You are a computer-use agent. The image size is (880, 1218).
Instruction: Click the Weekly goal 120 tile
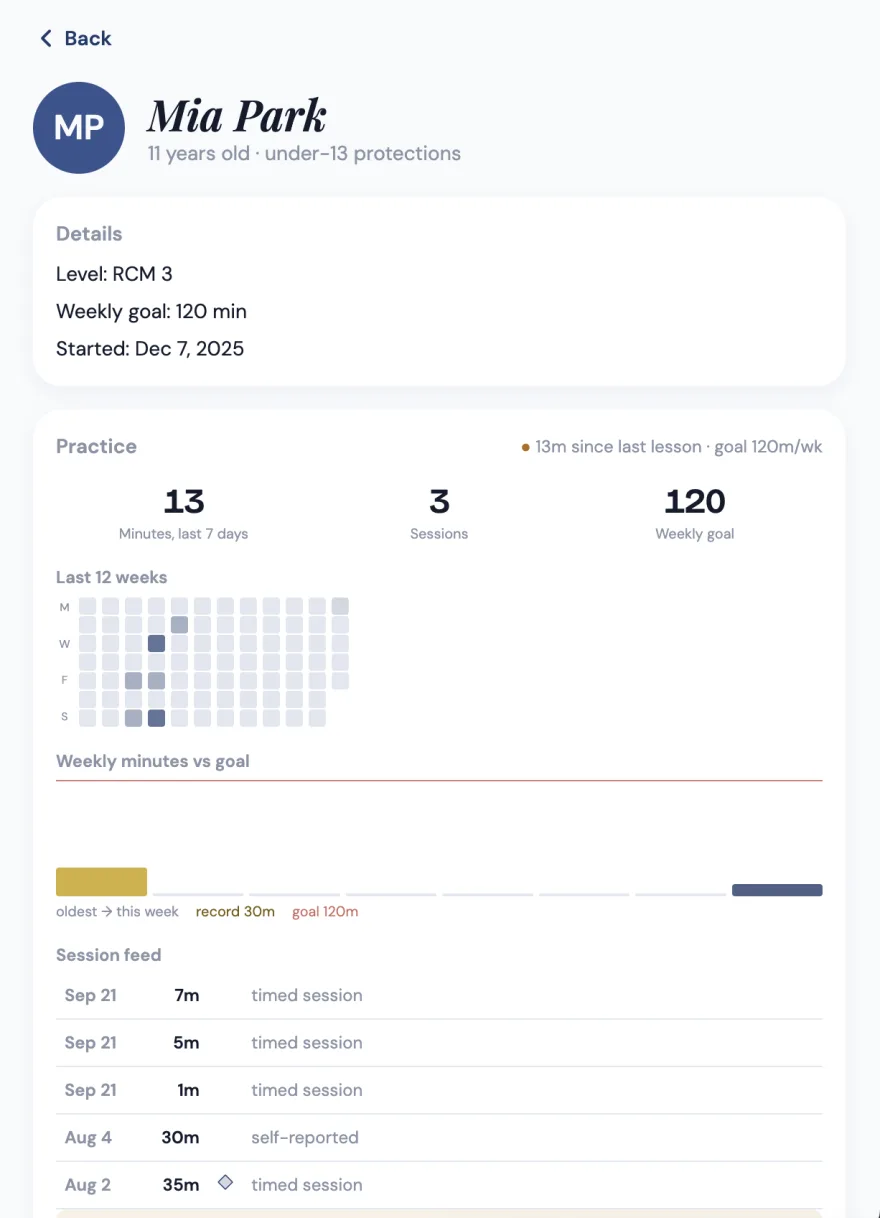point(695,513)
